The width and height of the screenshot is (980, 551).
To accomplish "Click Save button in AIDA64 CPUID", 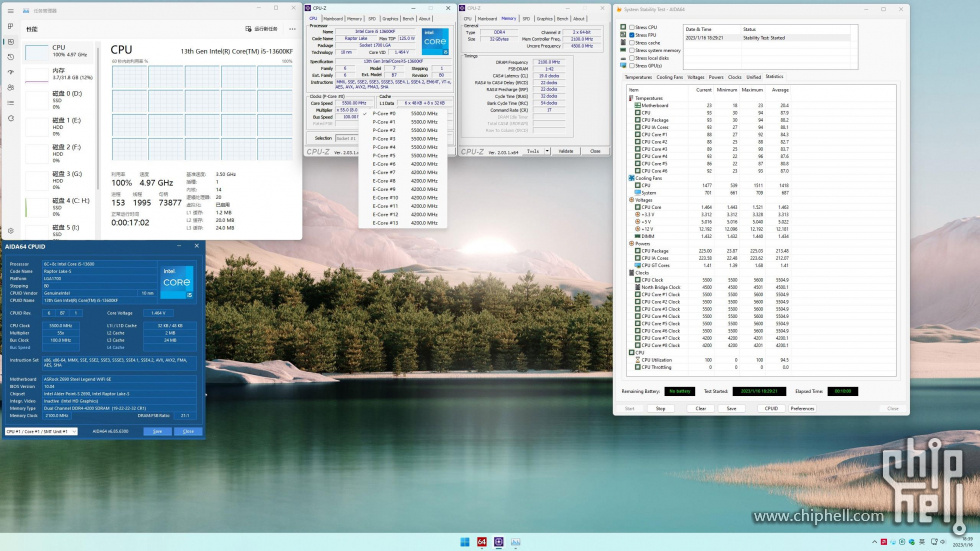I will tap(158, 431).
